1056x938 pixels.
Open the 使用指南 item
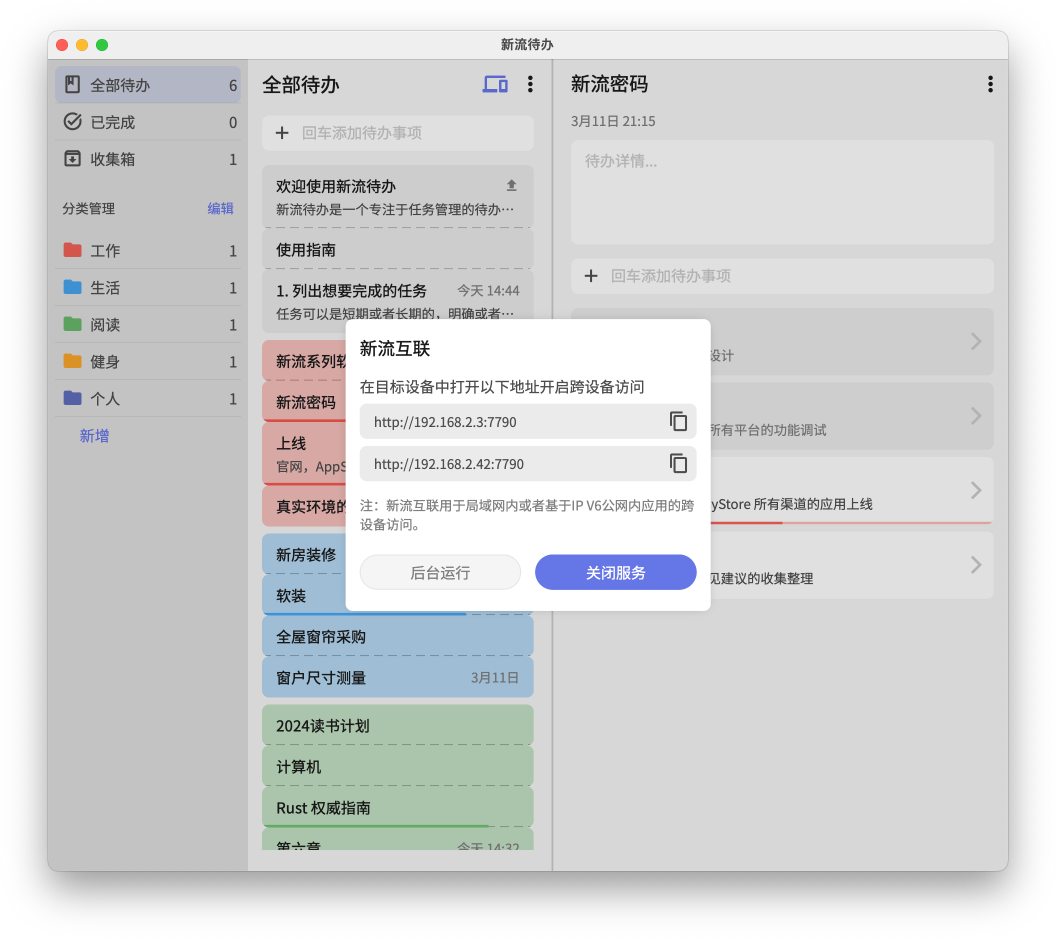(x=397, y=249)
